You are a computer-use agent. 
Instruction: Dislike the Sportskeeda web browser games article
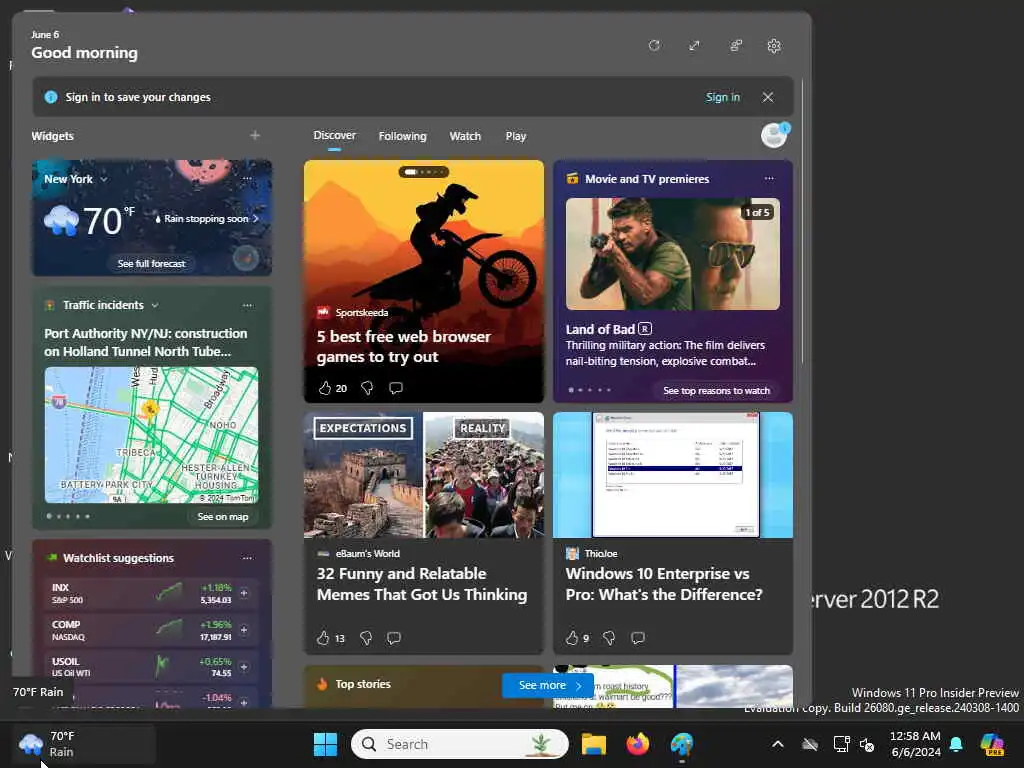tap(367, 388)
